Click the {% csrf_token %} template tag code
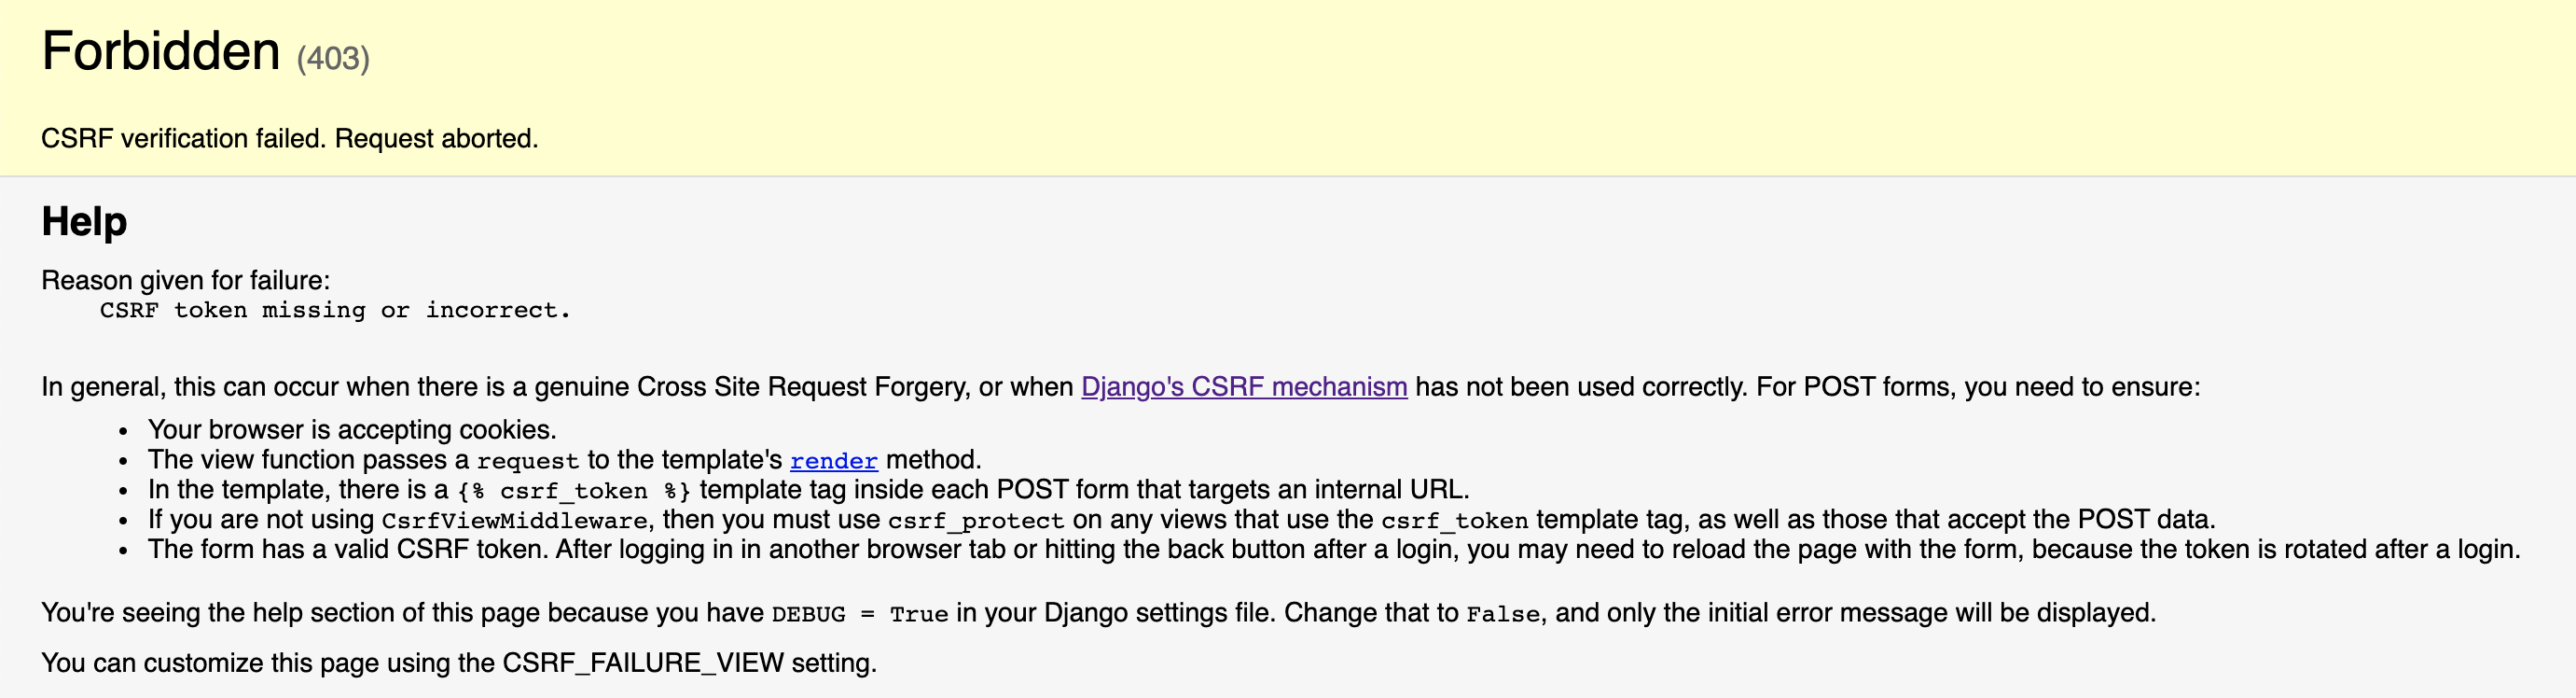This screenshot has height=698, width=2576. point(574,491)
